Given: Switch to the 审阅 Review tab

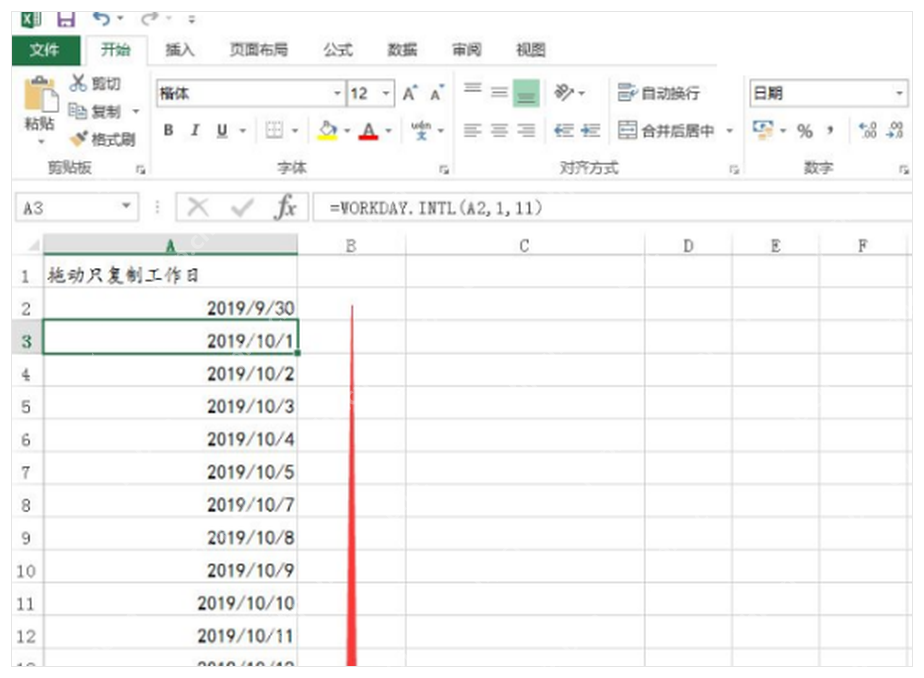Looking at the screenshot, I should (x=467, y=50).
